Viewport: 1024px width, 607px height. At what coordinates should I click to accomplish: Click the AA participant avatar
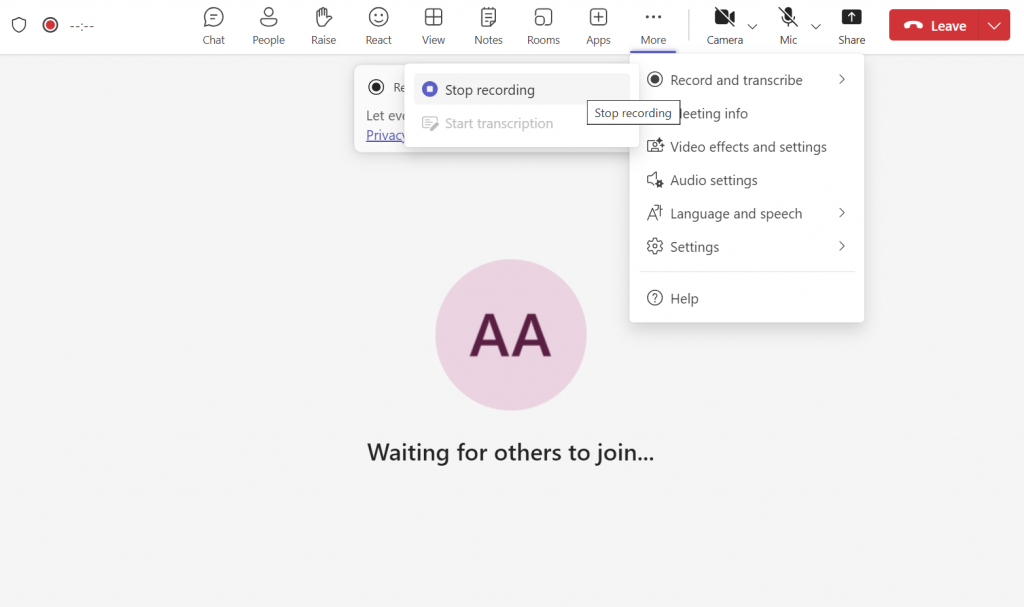(x=510, y=335)
